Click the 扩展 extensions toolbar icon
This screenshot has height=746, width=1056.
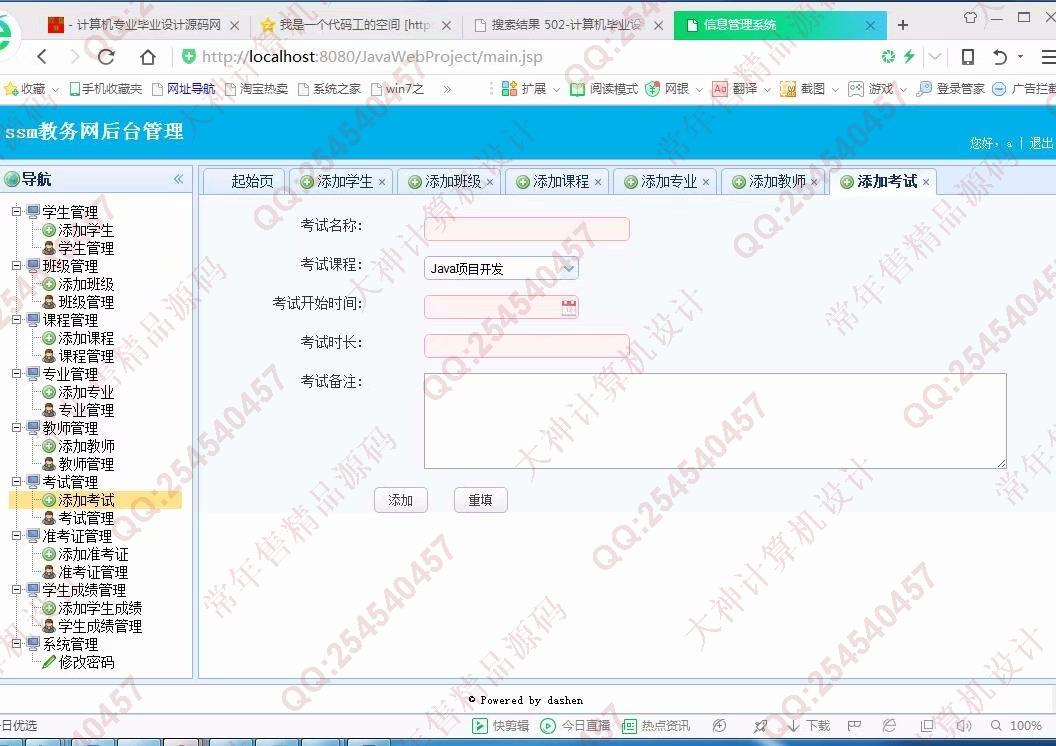point(510,89)
